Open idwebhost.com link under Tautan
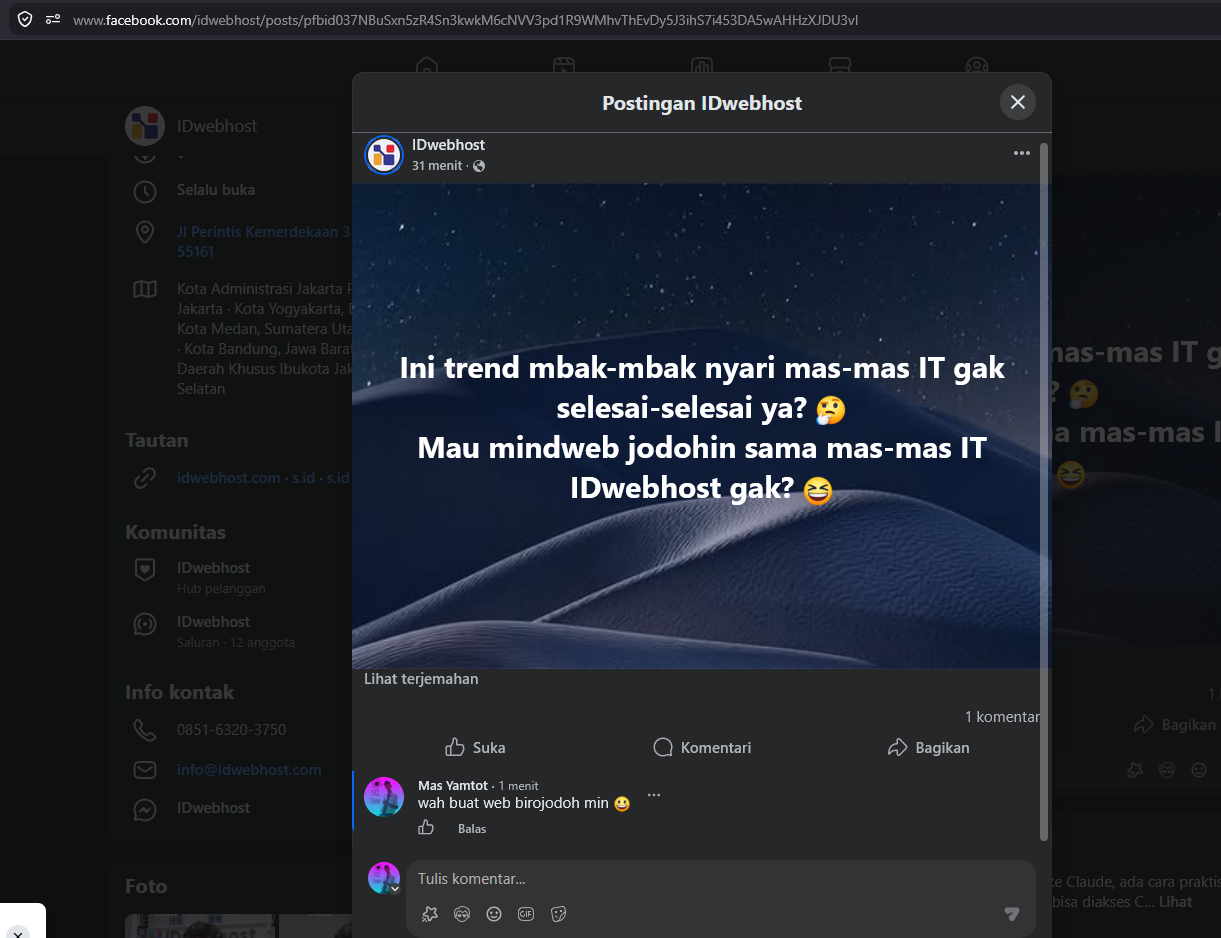 229,478
